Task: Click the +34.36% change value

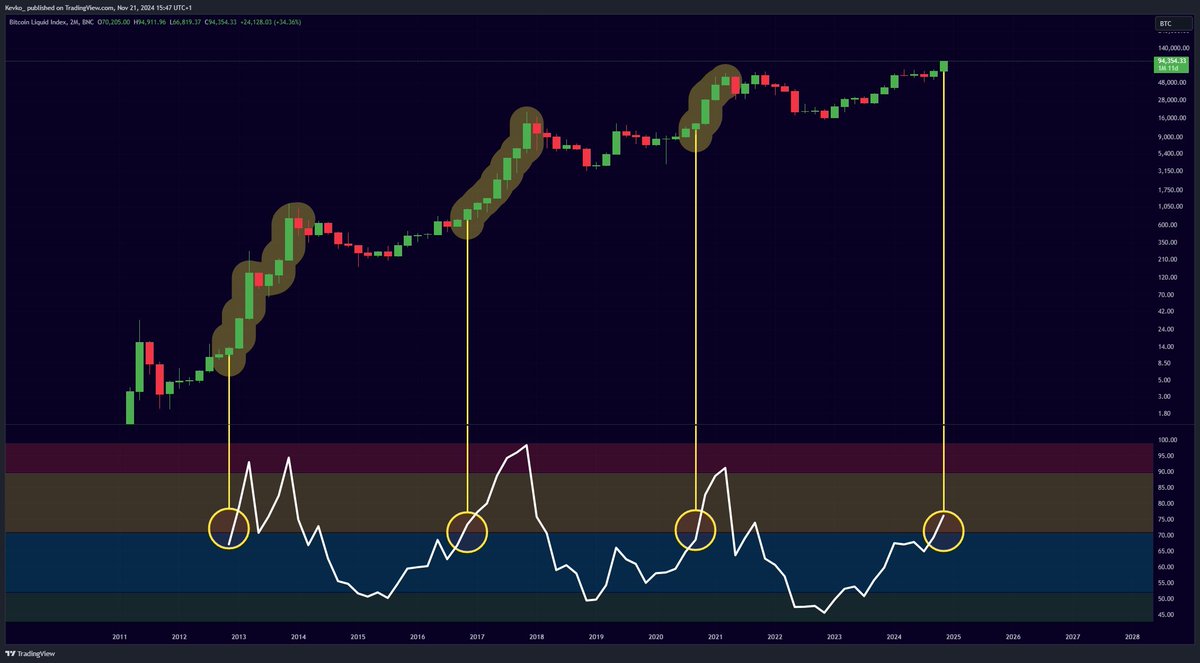Action: pyautogui.click(x=290, y=22)
